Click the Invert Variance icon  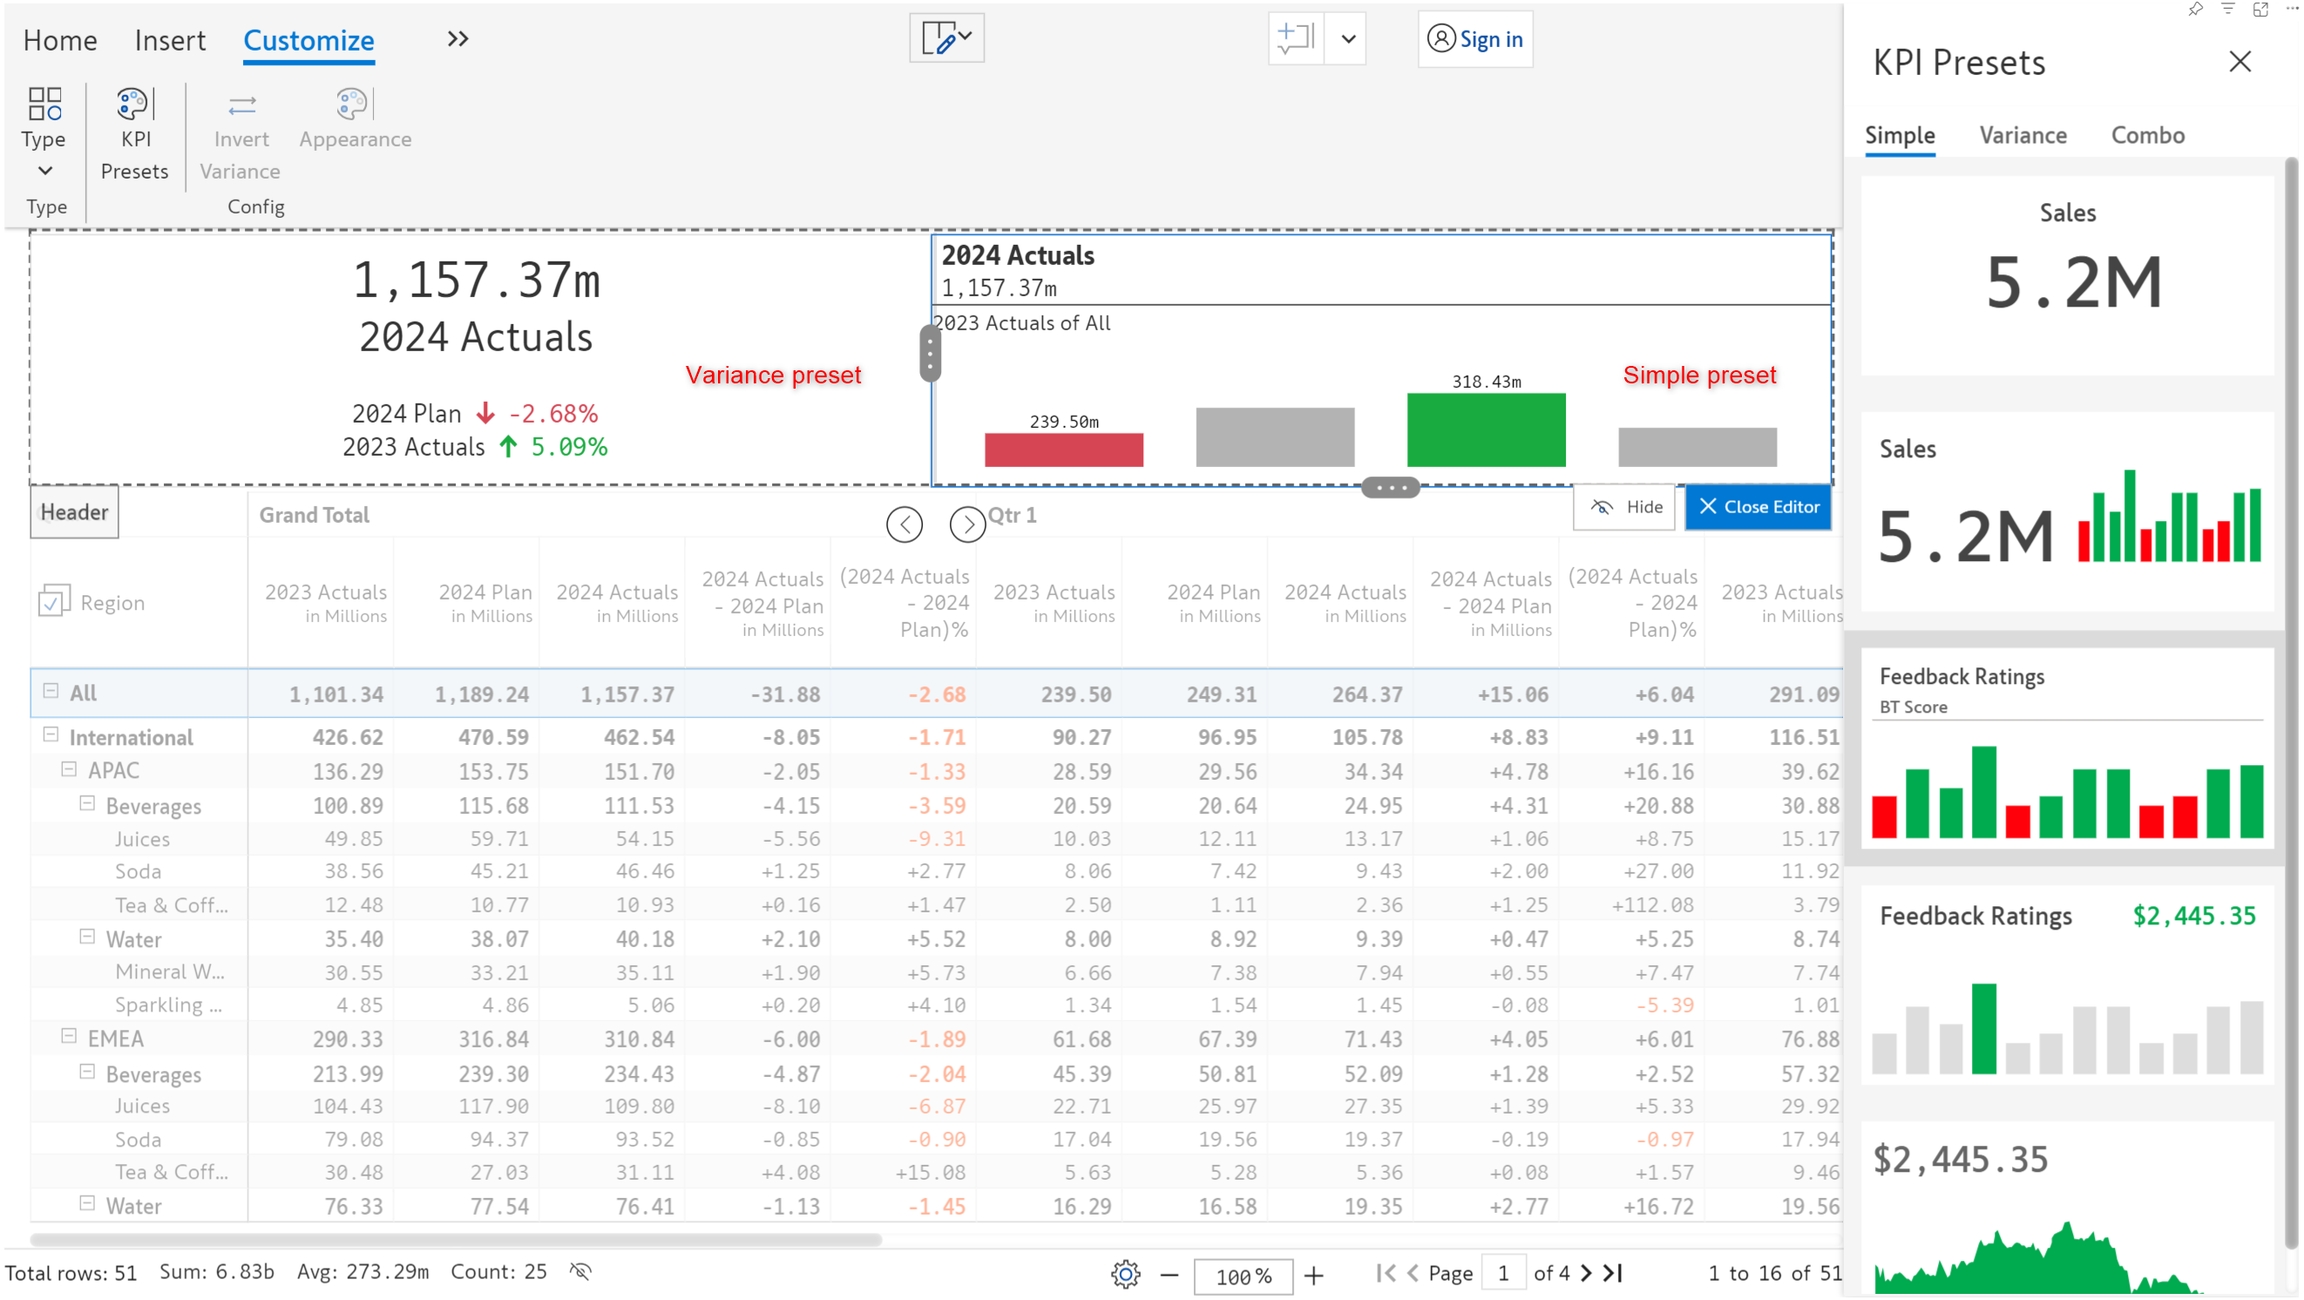coord(241,105)
